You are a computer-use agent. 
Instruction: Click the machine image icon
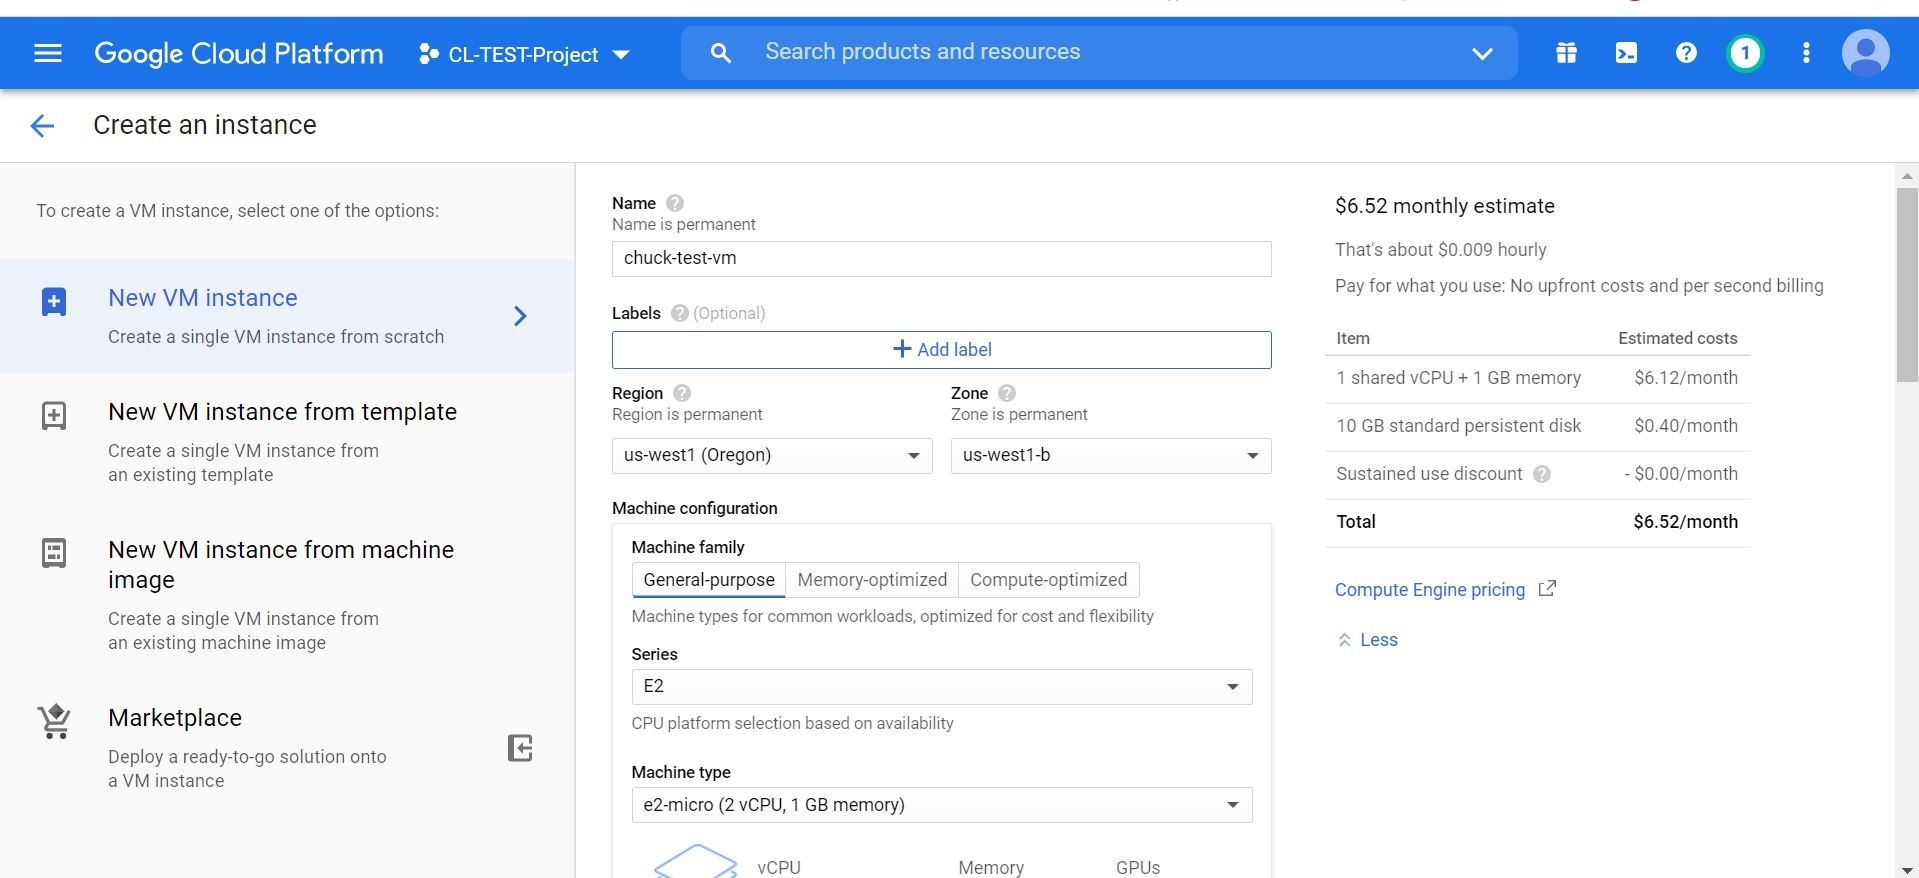(54, 553)
